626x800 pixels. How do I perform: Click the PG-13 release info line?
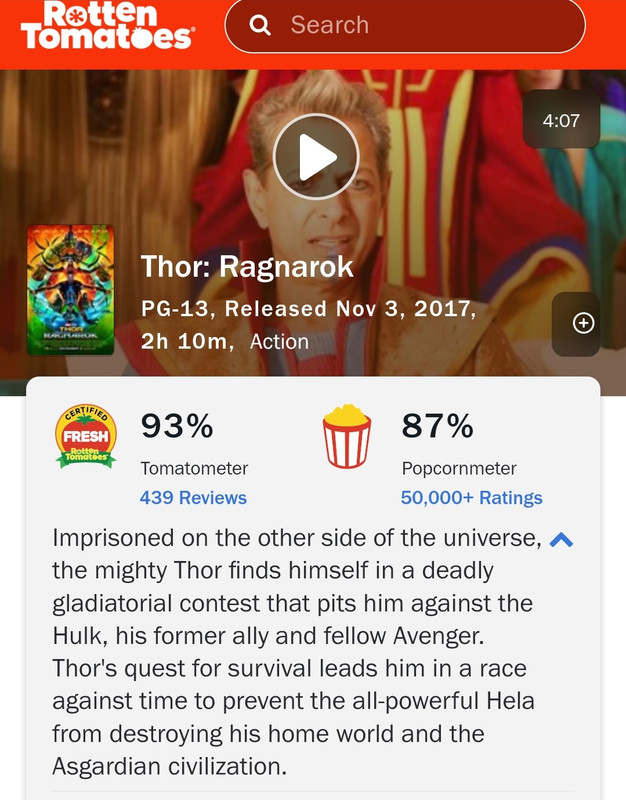309,309
